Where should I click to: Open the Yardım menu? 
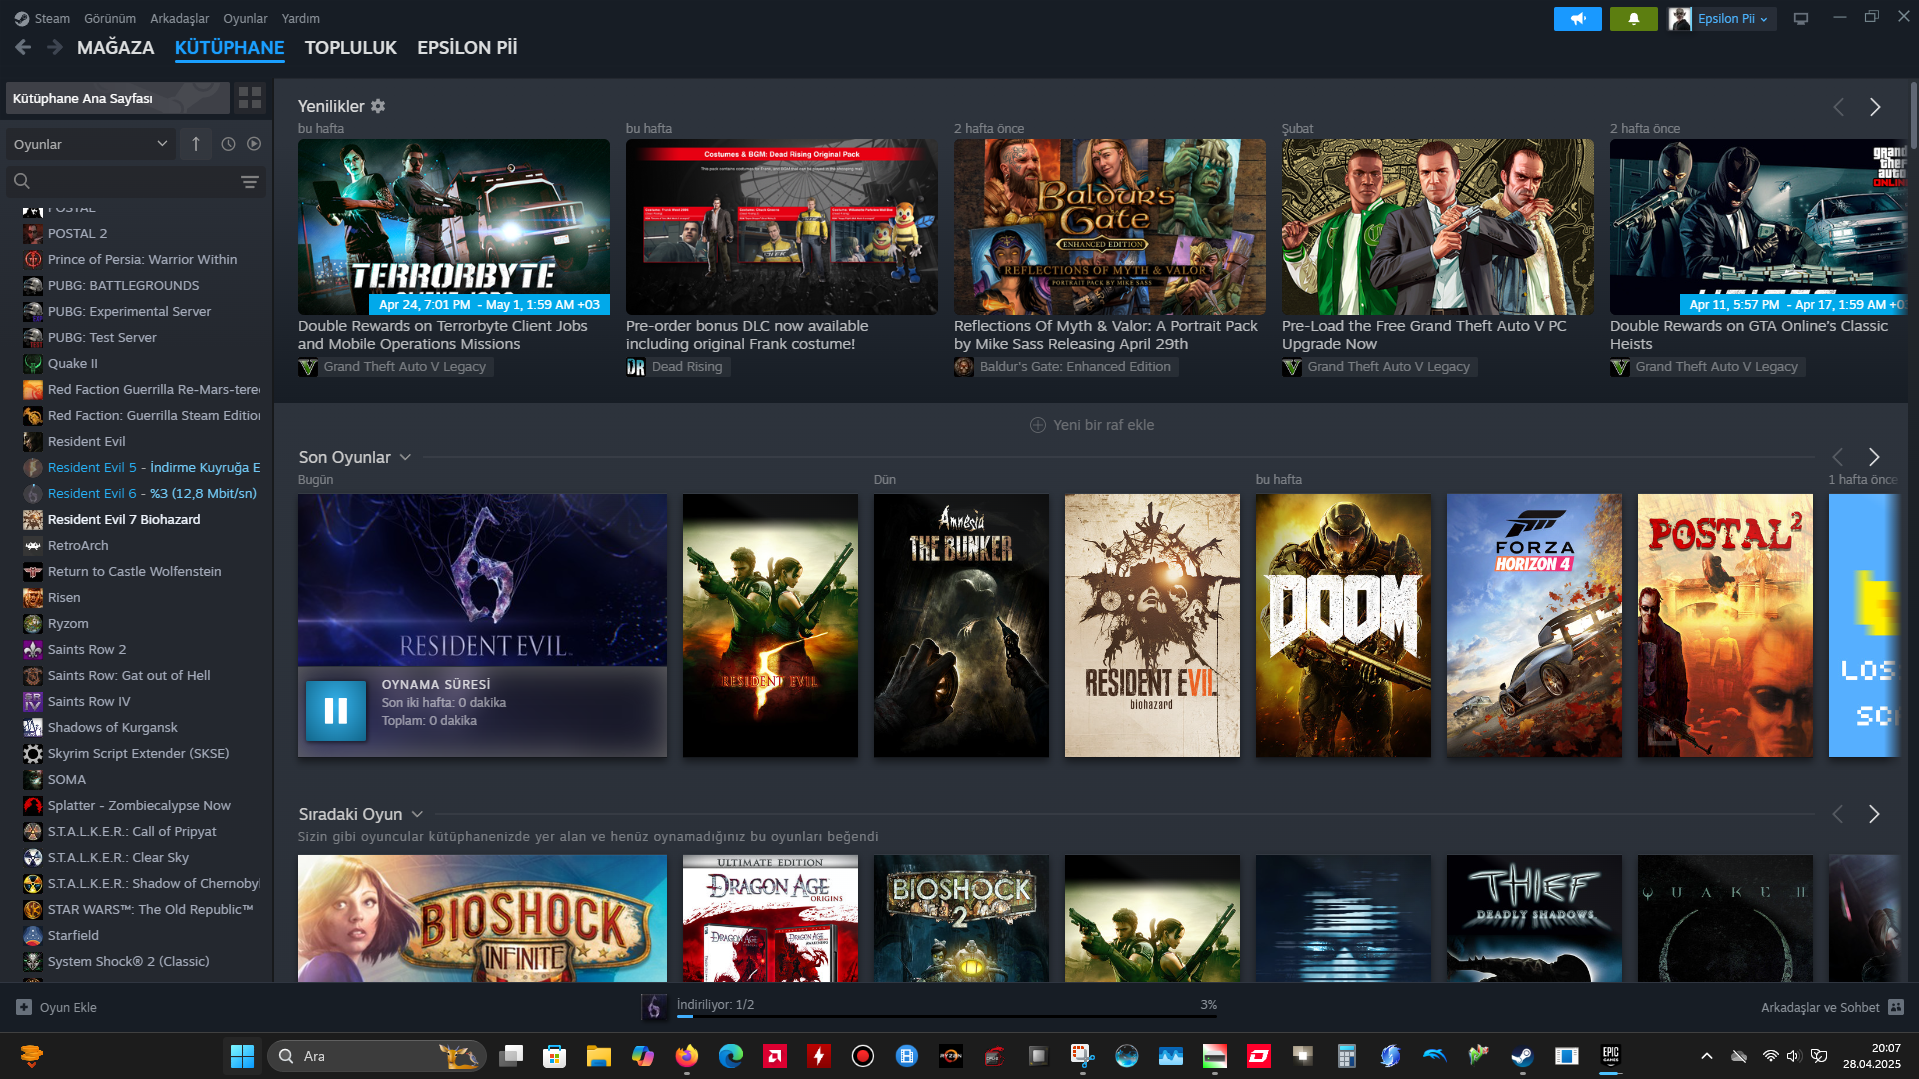pos(300,18)
